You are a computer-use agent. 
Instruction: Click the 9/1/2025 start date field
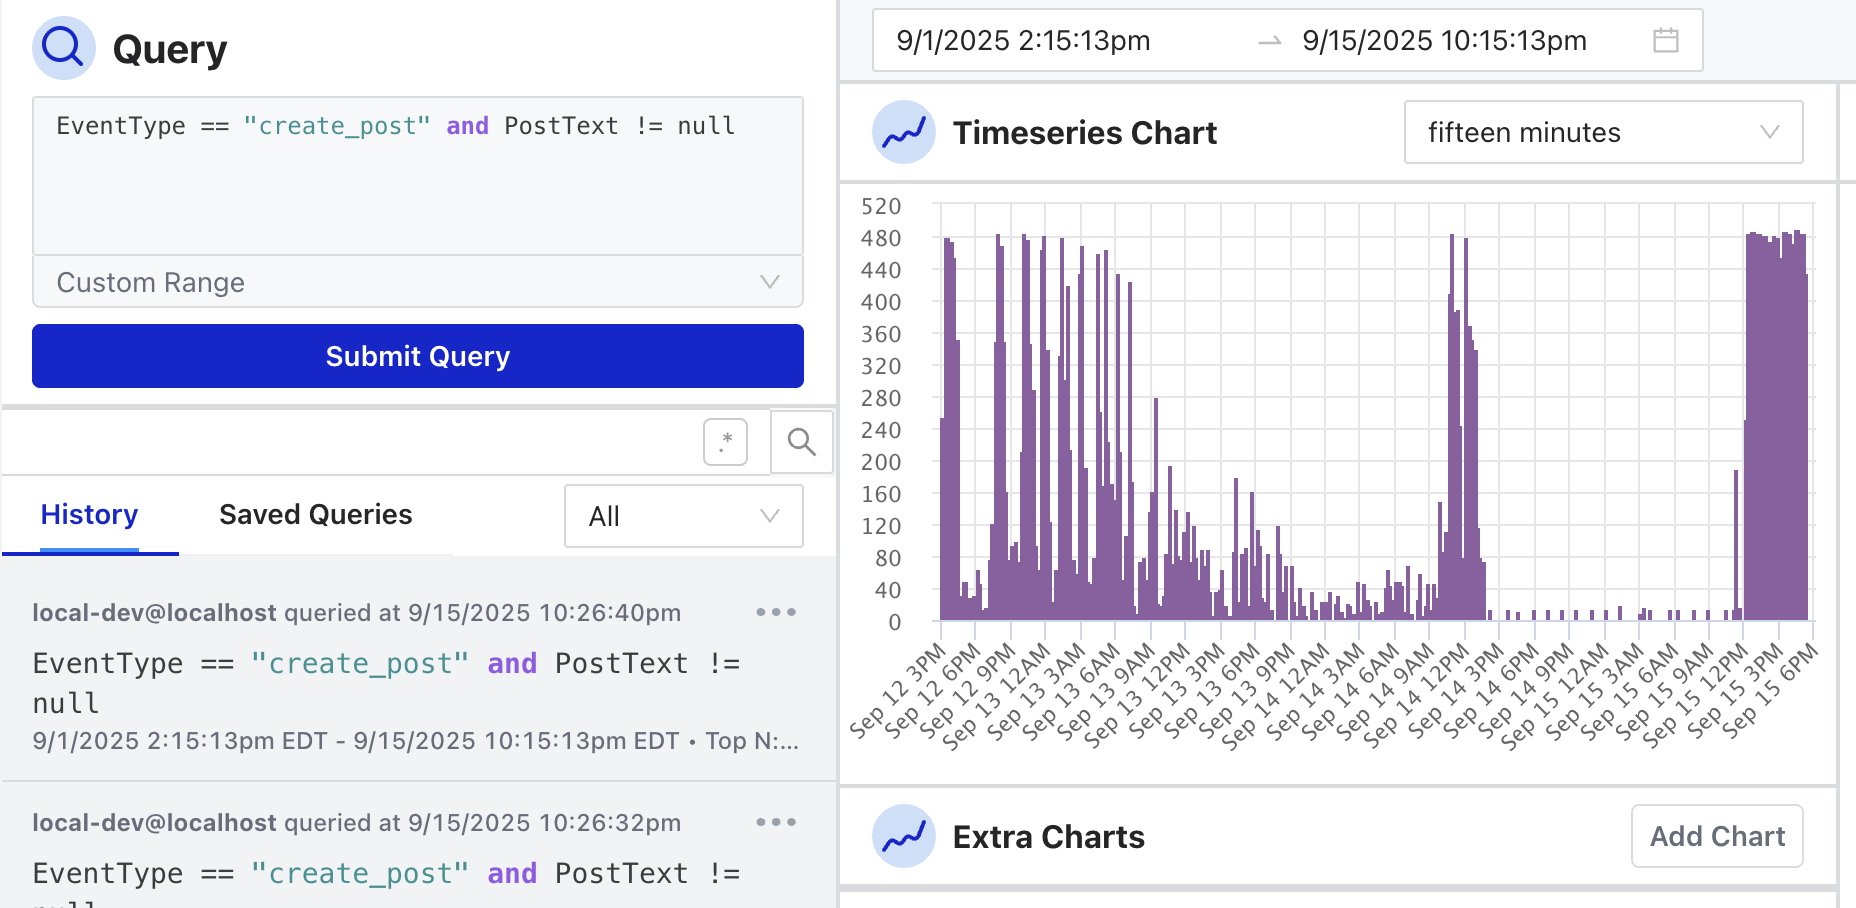pyautogui.click(x=1023, y=40)
